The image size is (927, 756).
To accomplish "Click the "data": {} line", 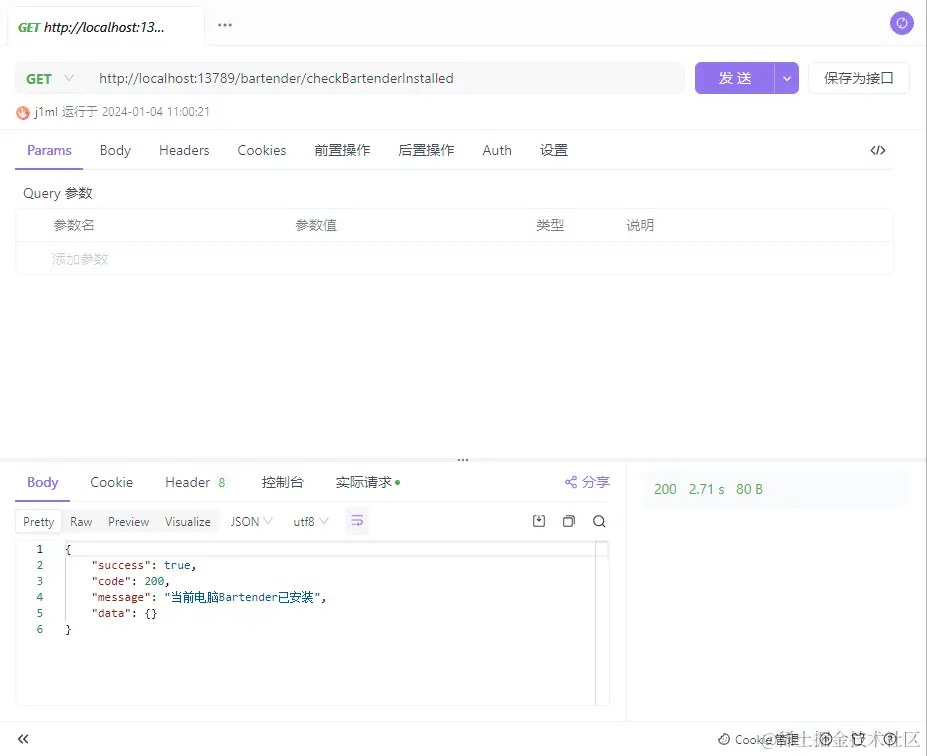I will (124, 613).
